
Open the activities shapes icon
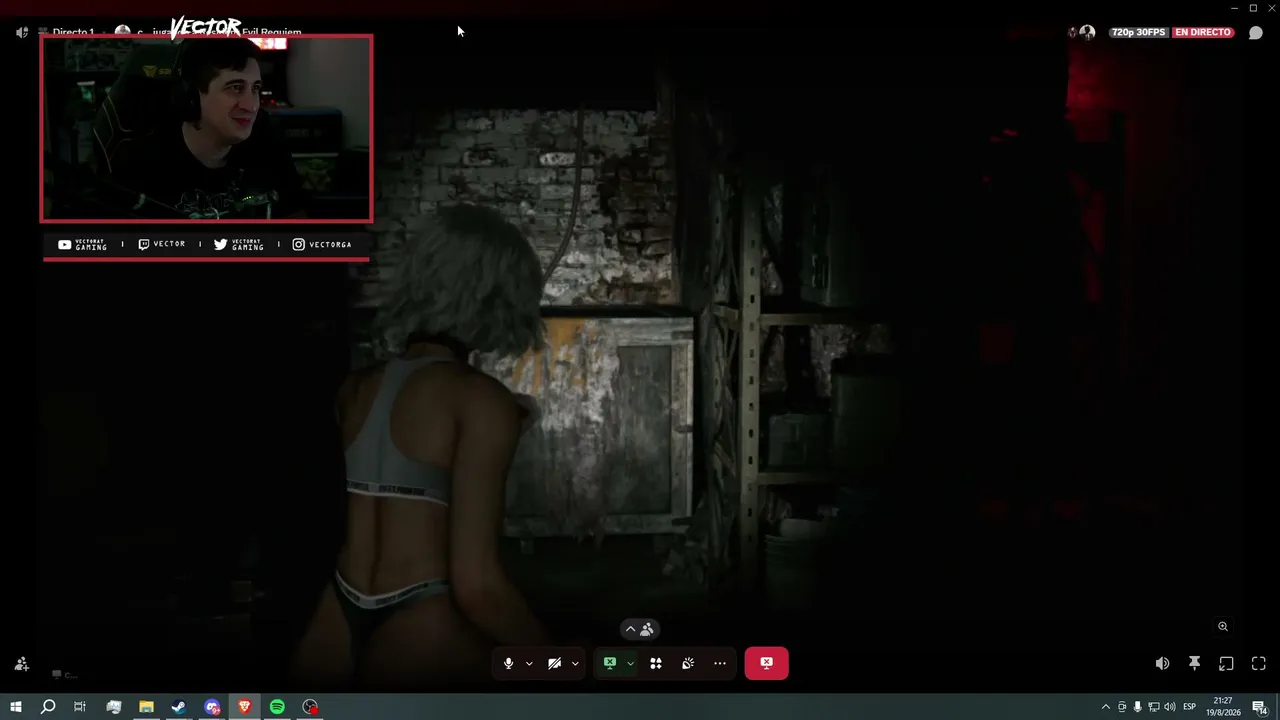click(656, 663)
